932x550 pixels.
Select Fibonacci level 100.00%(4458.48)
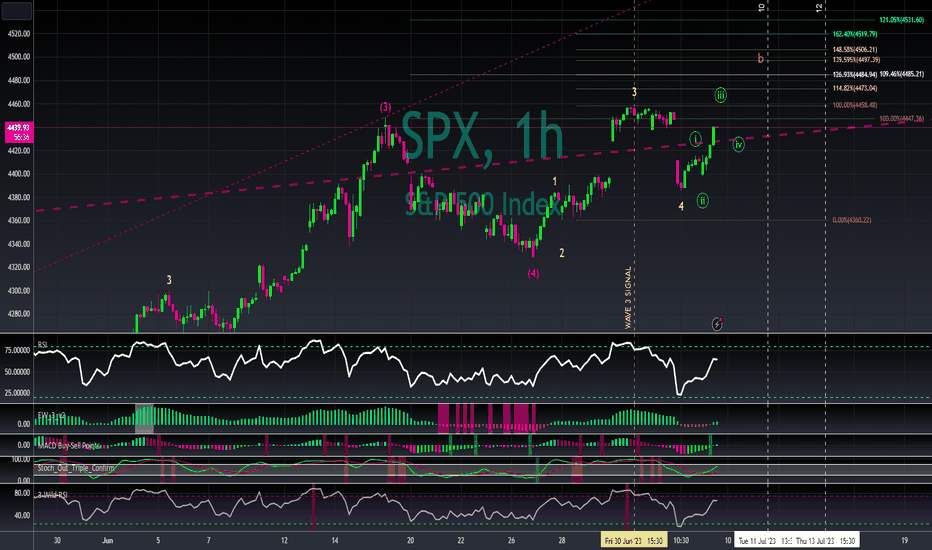[x=855, y=105]
